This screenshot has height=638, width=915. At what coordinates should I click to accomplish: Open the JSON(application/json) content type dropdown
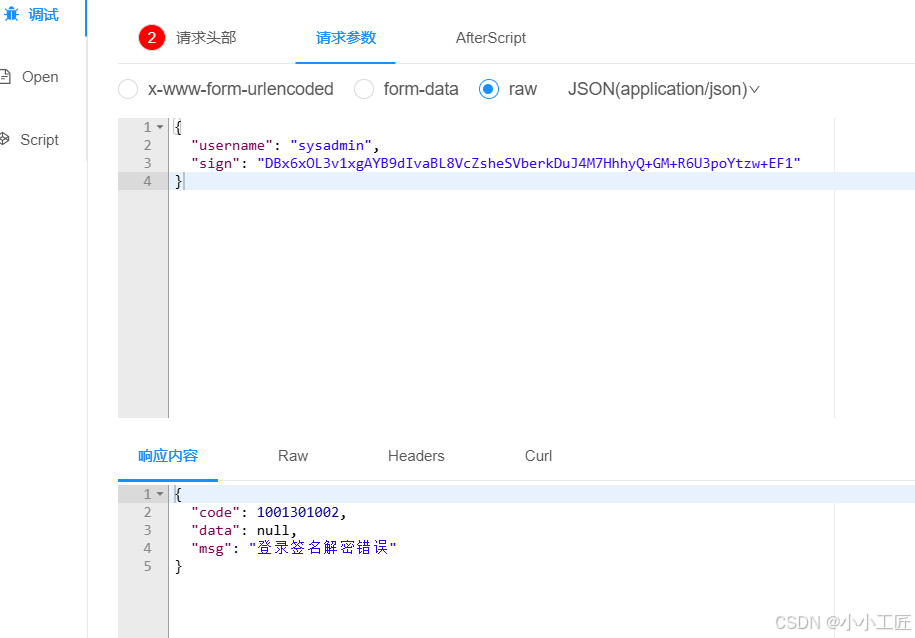[x=663, y=89]
